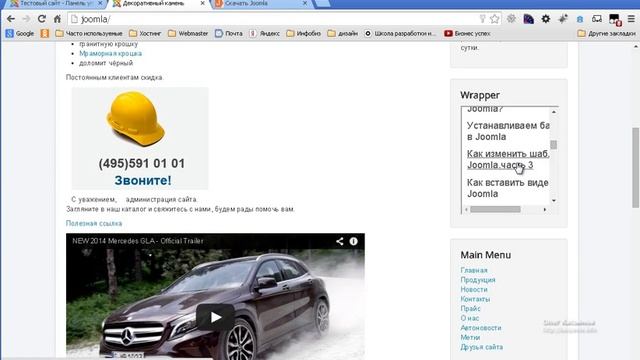640x360 pixels.
Task: Open the Мраморная крошка link
Action: [111, 53]
